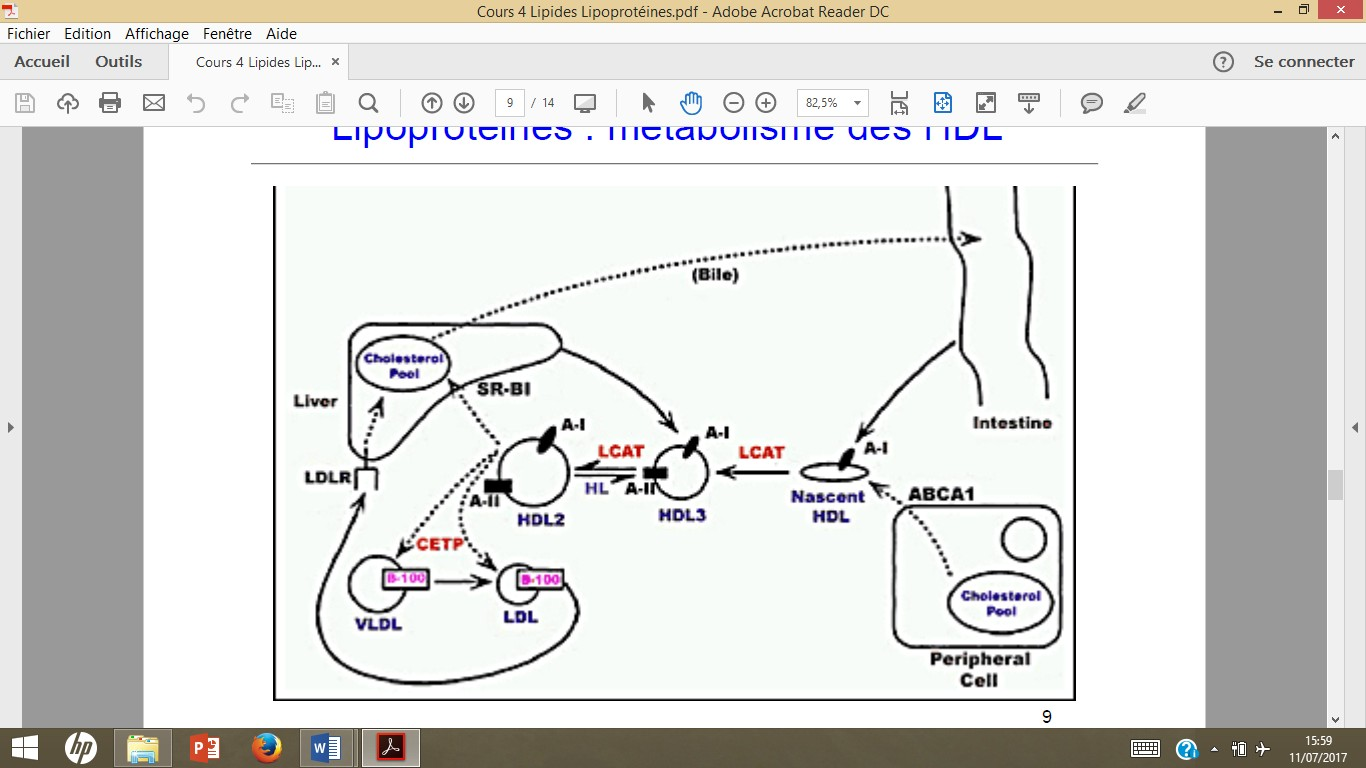Go to previous page with up arrow

(432, 103)
